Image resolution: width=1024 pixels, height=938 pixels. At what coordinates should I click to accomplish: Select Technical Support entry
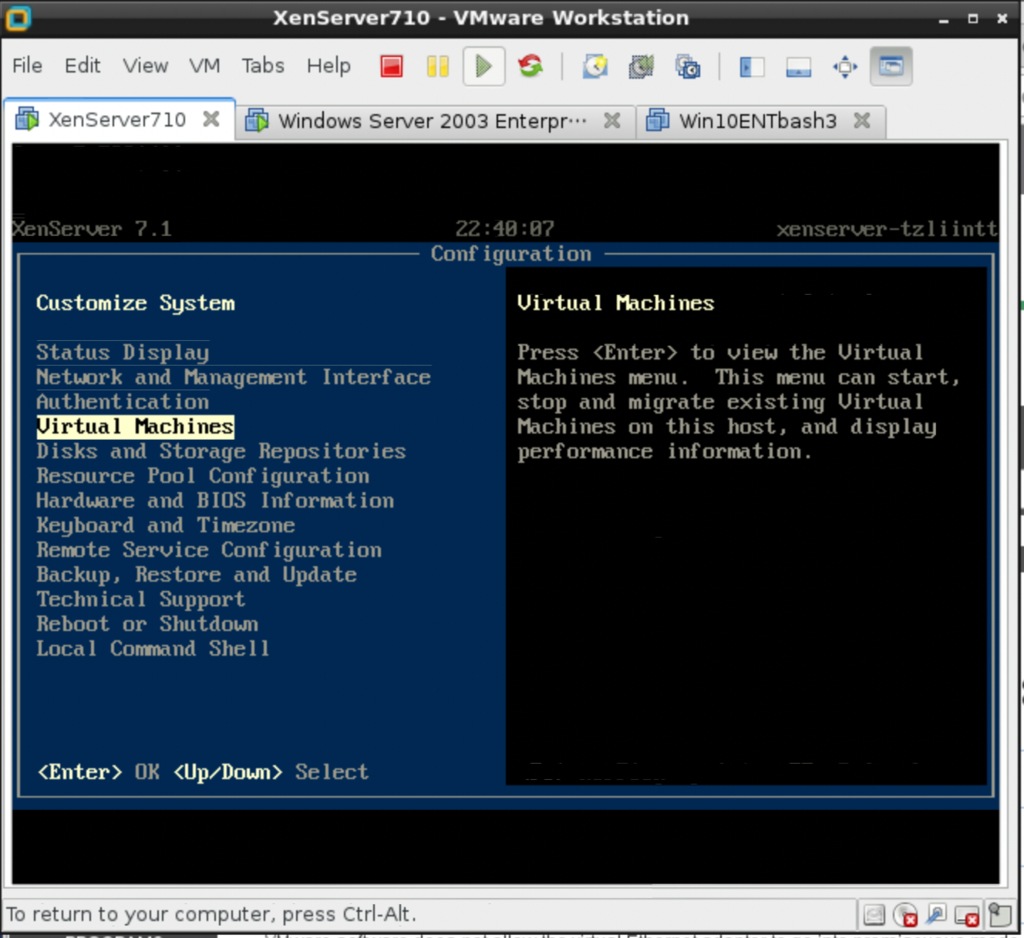coord(140,600)
